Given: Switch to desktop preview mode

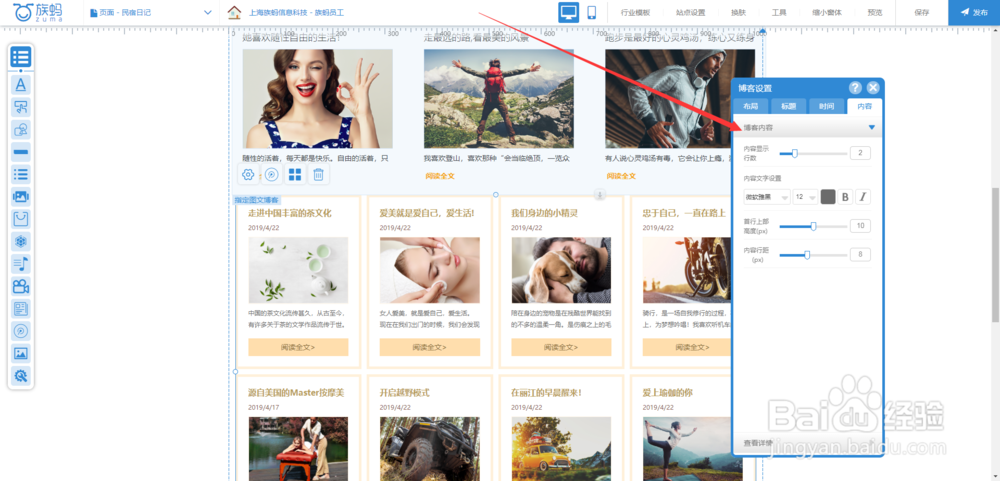Looking at the screenshot, I should (569, 12).
